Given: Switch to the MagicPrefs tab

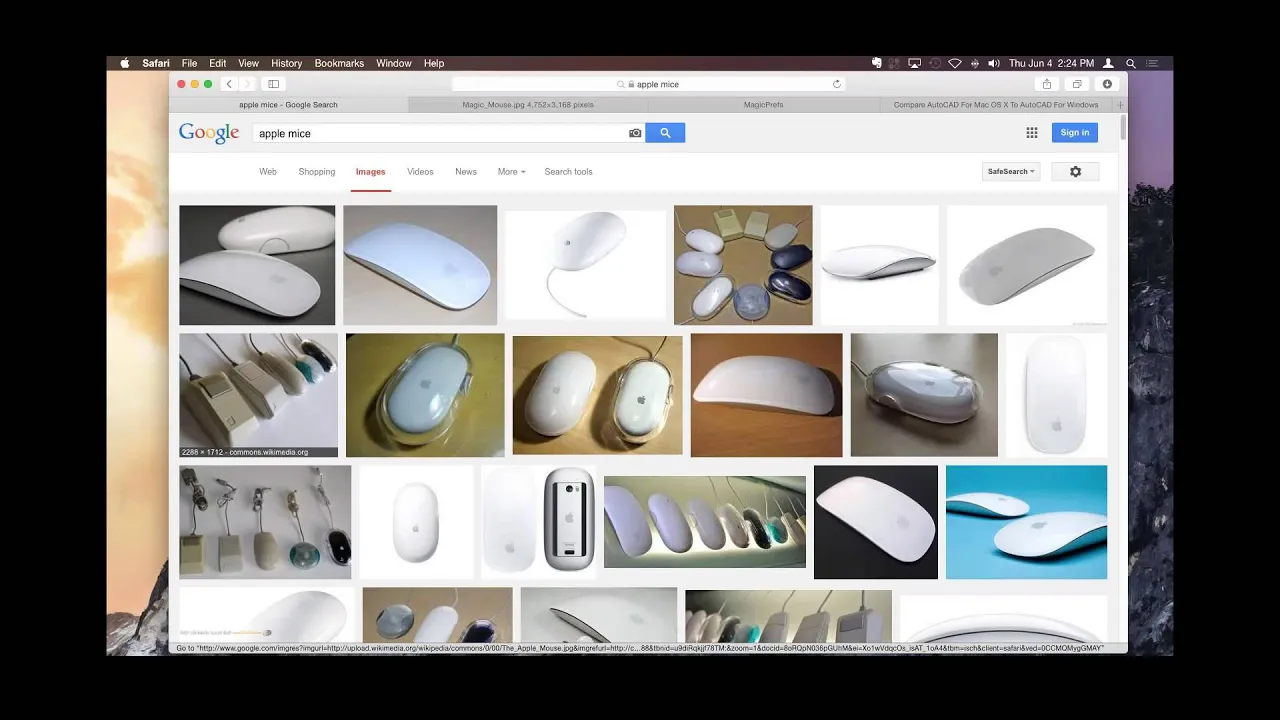Looking at the screenshot, I should click(764, 104).
